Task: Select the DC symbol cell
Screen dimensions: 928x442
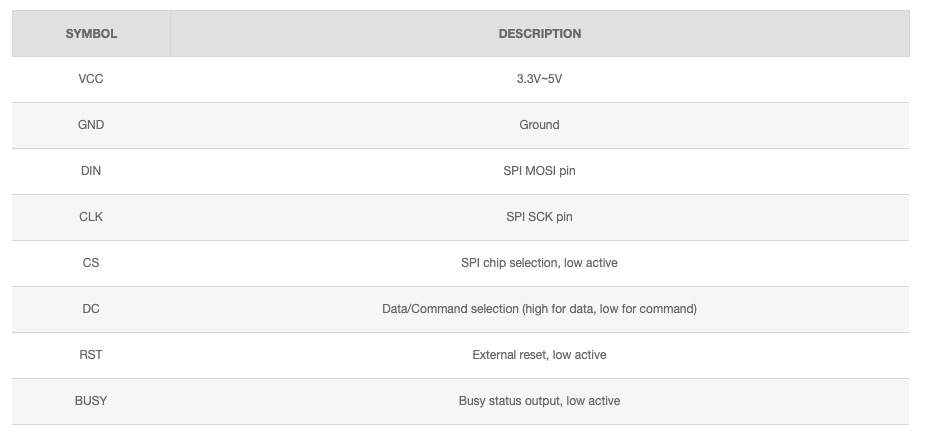Action: pos(91,309)
